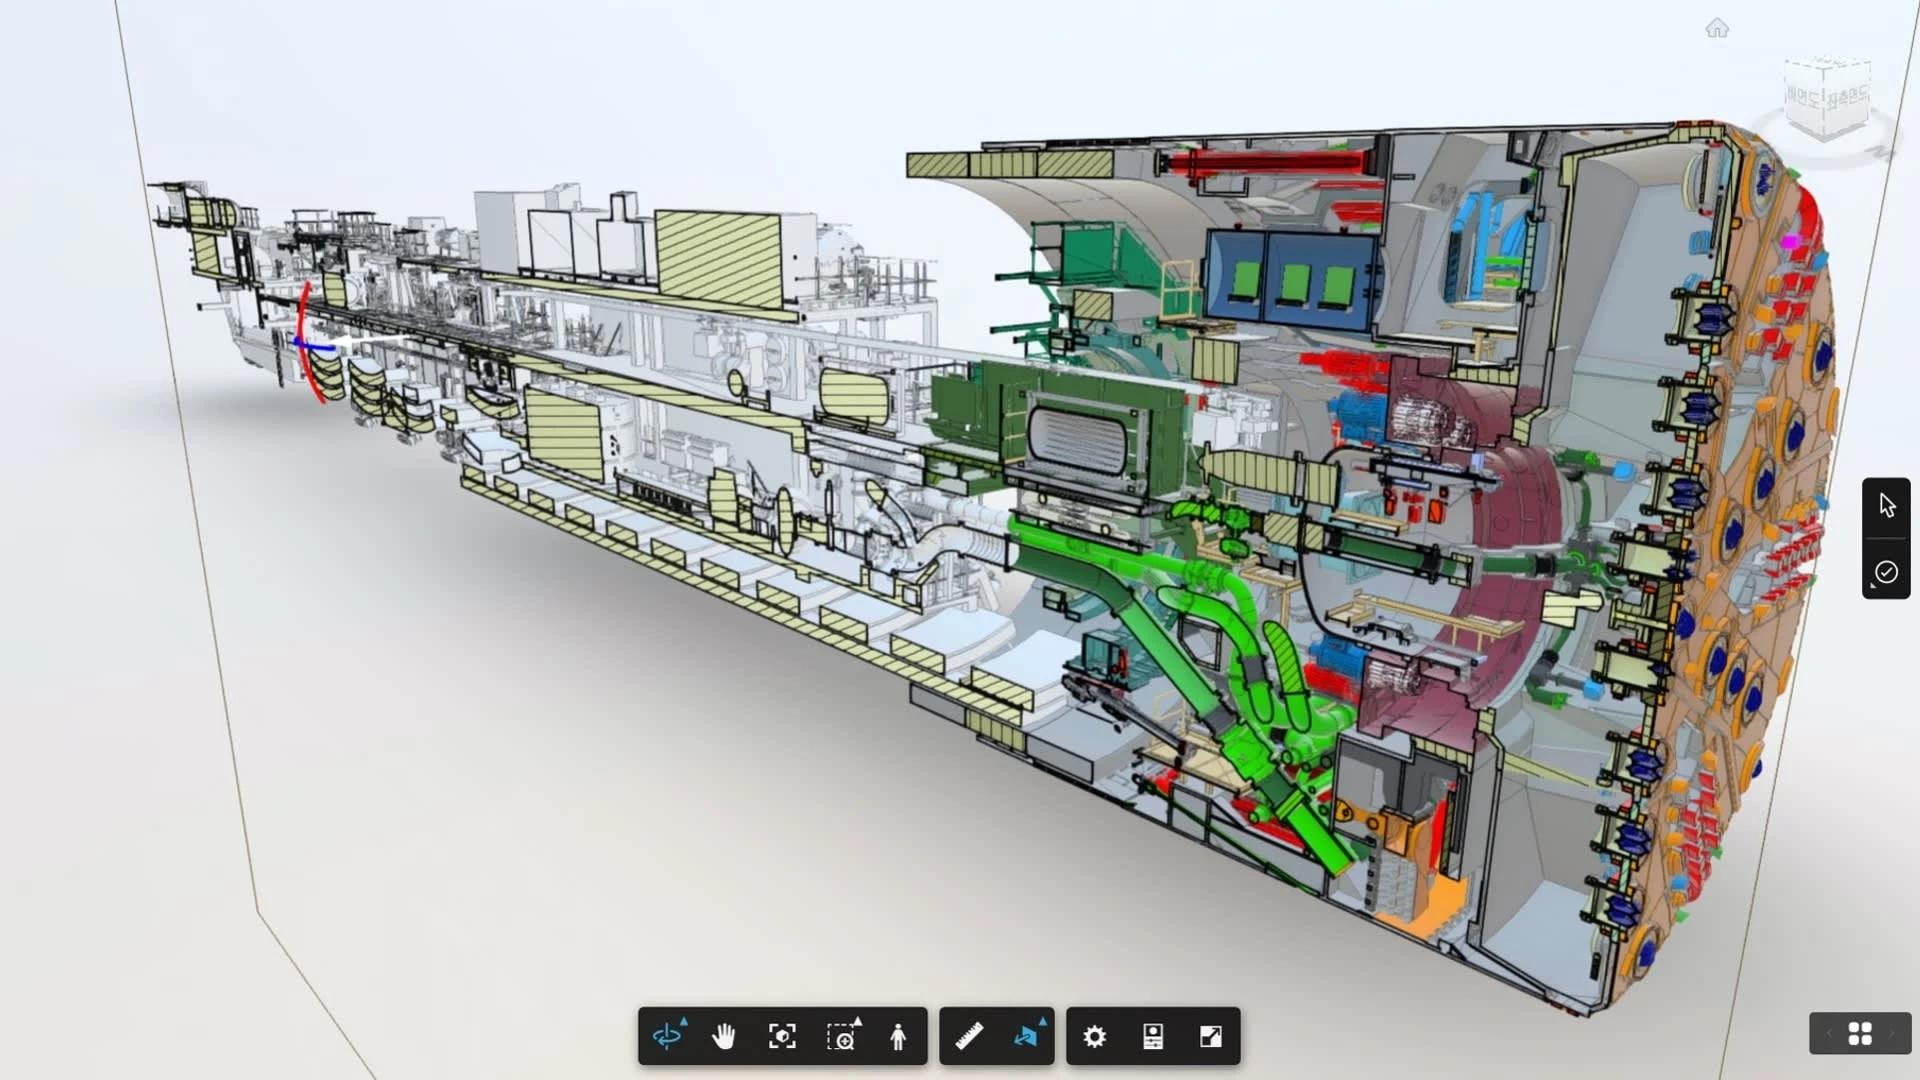Toggle Full Screen mode
The image size is (1920, 1080).
[1211, 1037]
